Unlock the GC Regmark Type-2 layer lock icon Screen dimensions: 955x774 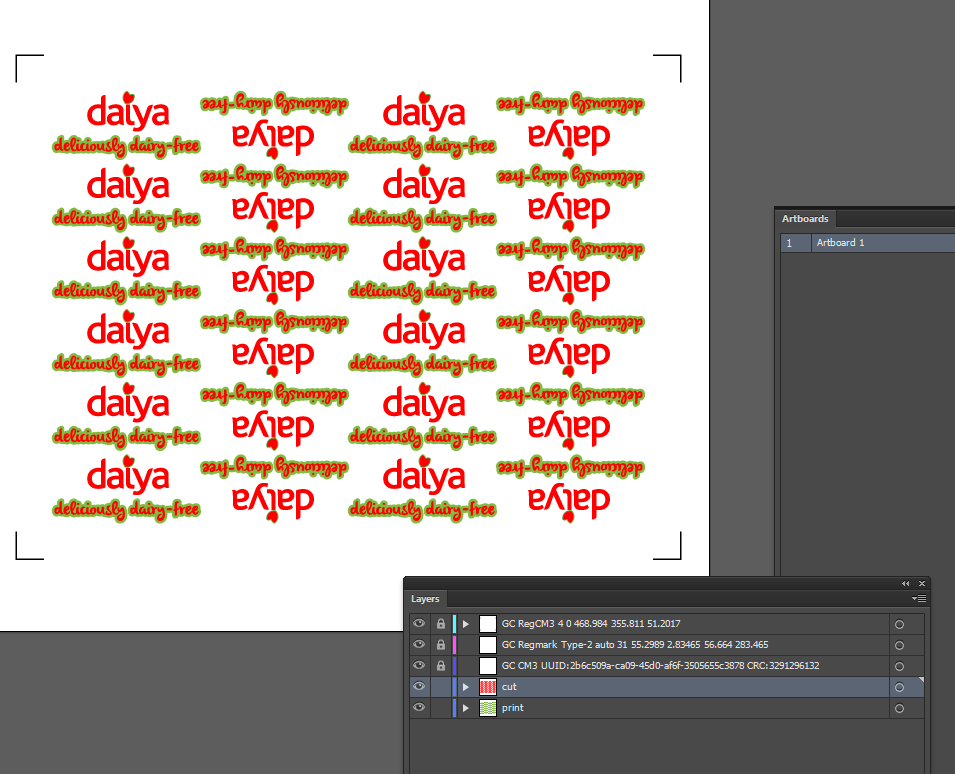tap(440, 644)
